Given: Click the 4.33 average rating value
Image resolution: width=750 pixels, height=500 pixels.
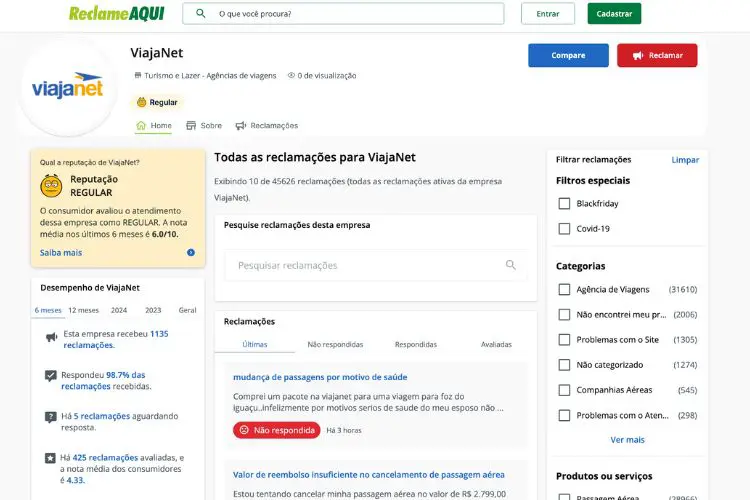Looking at the screenshot, I should click(75, 480).
